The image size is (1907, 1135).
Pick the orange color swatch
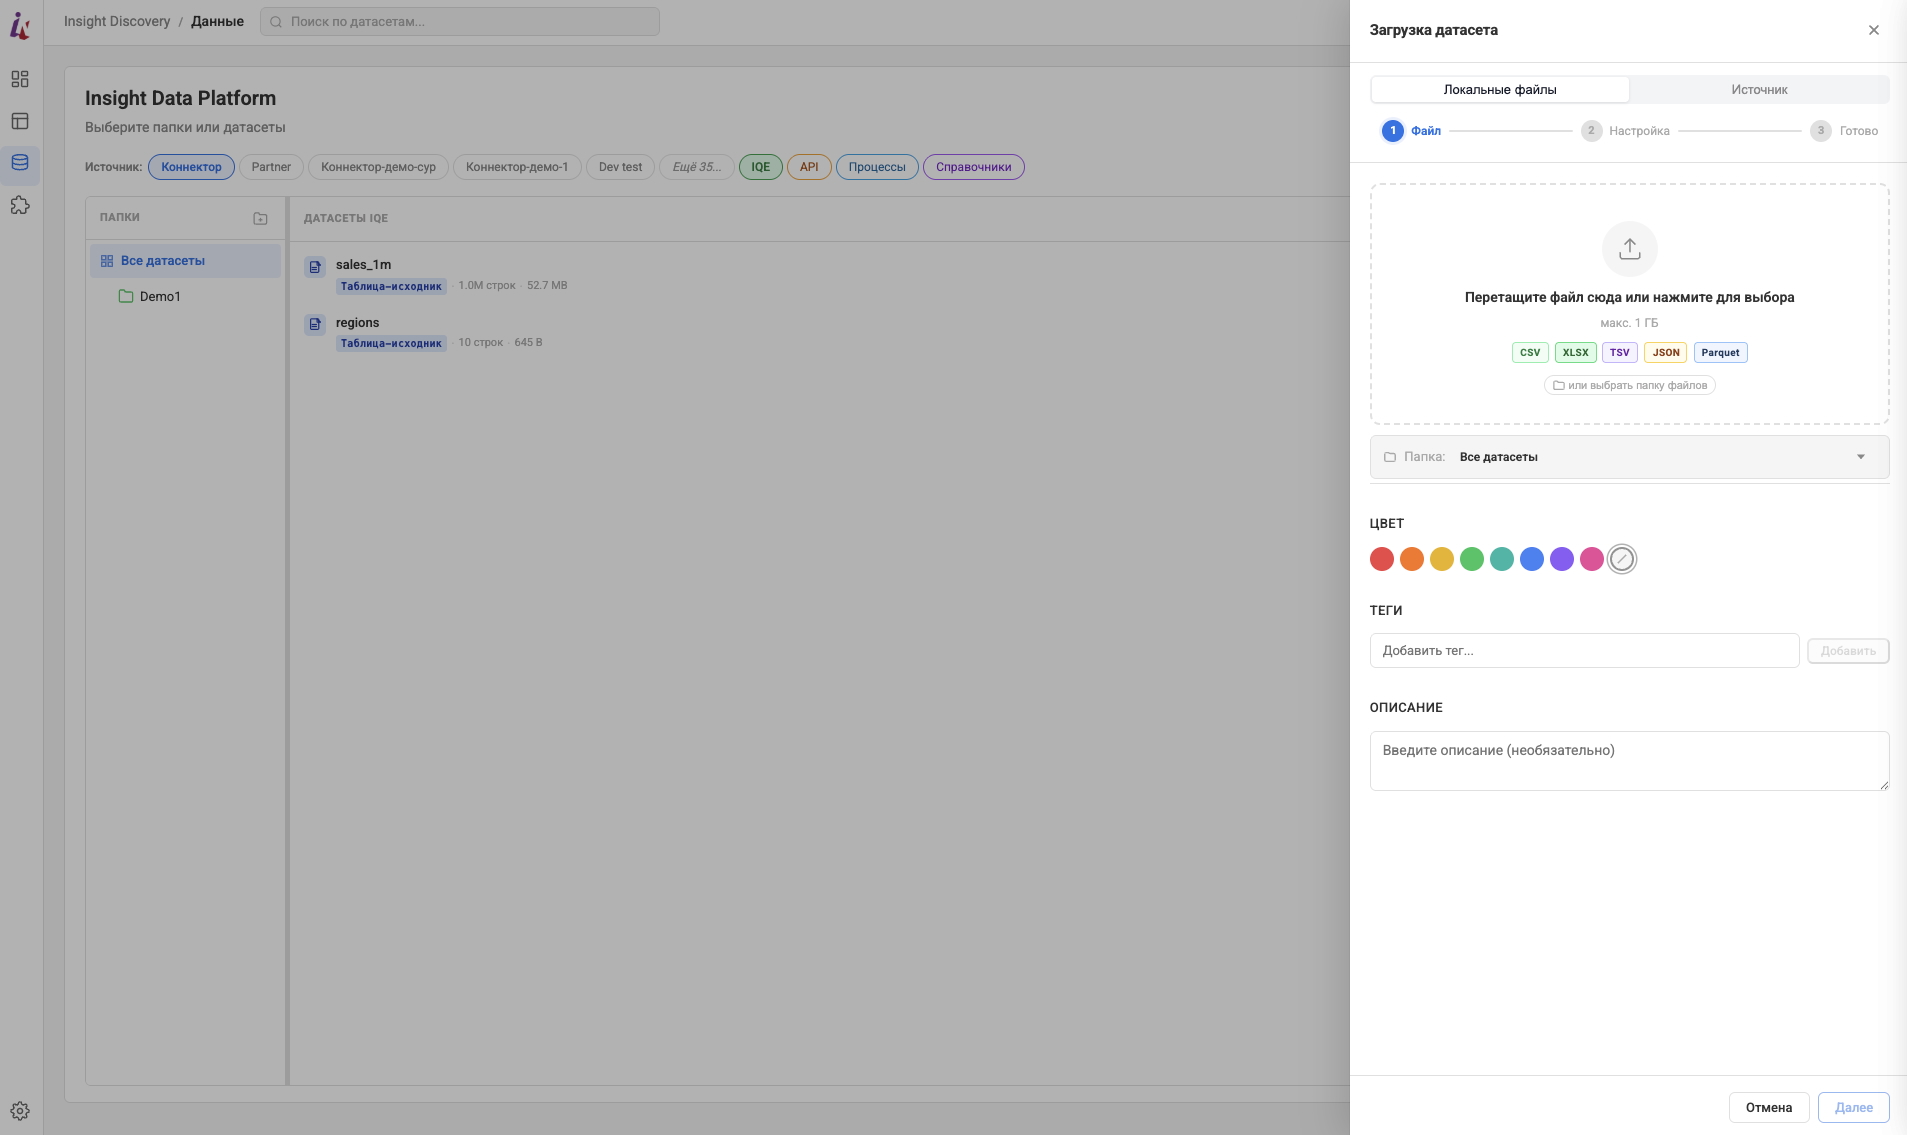[1412, 559]
